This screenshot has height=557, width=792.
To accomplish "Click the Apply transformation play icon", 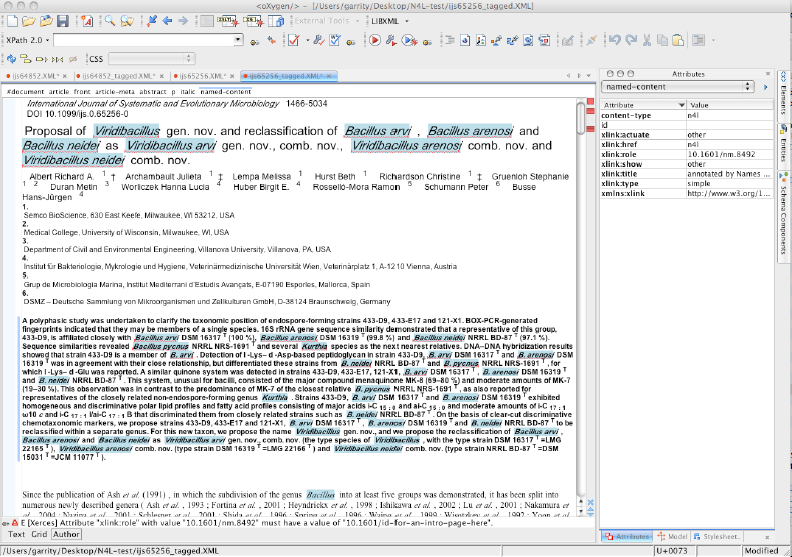I will [x=373, y=41].
